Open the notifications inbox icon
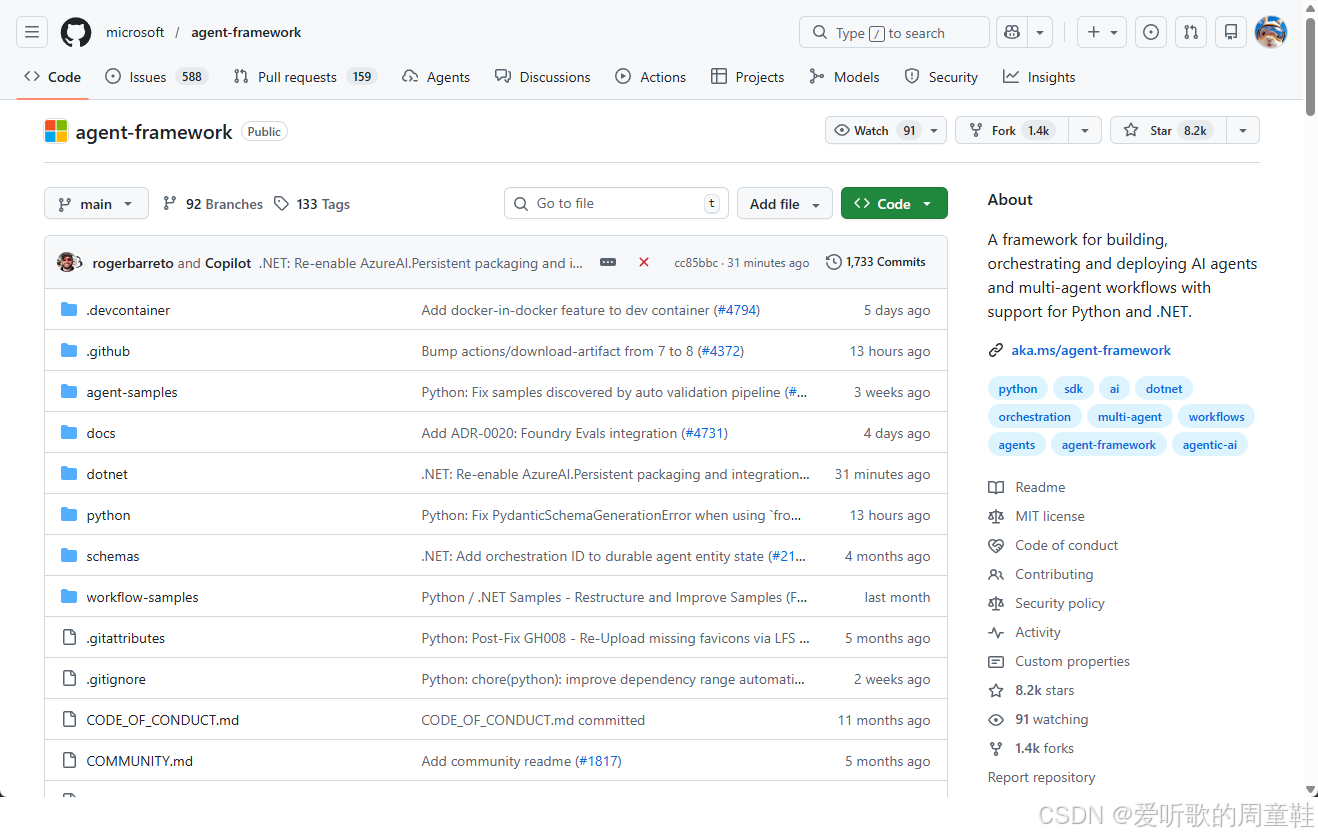The height and width of the screenshot is (837, 1318). 1231,32
